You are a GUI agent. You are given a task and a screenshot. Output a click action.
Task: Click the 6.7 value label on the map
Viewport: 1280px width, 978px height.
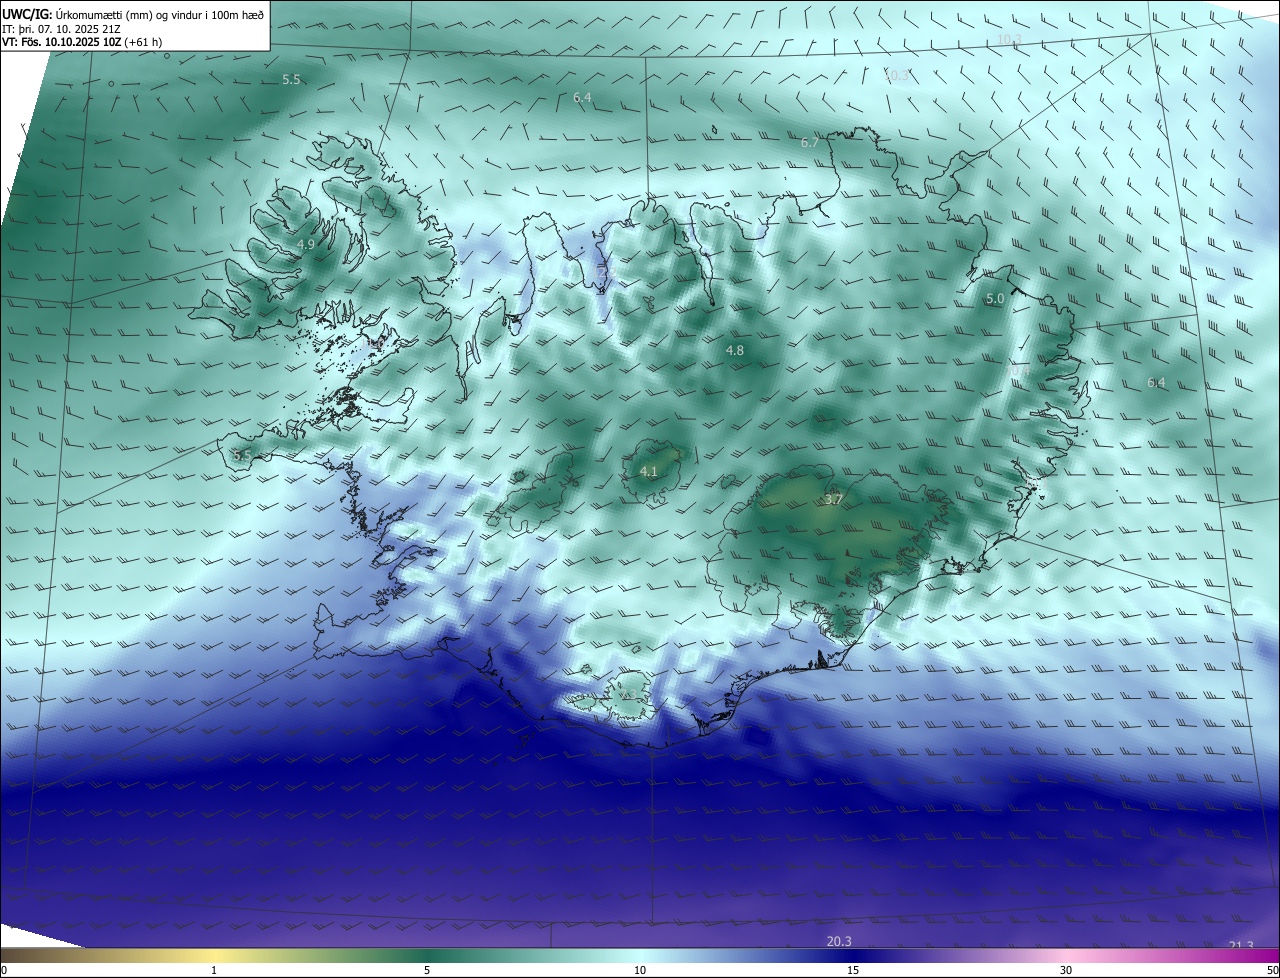click(x=810, y=143)
